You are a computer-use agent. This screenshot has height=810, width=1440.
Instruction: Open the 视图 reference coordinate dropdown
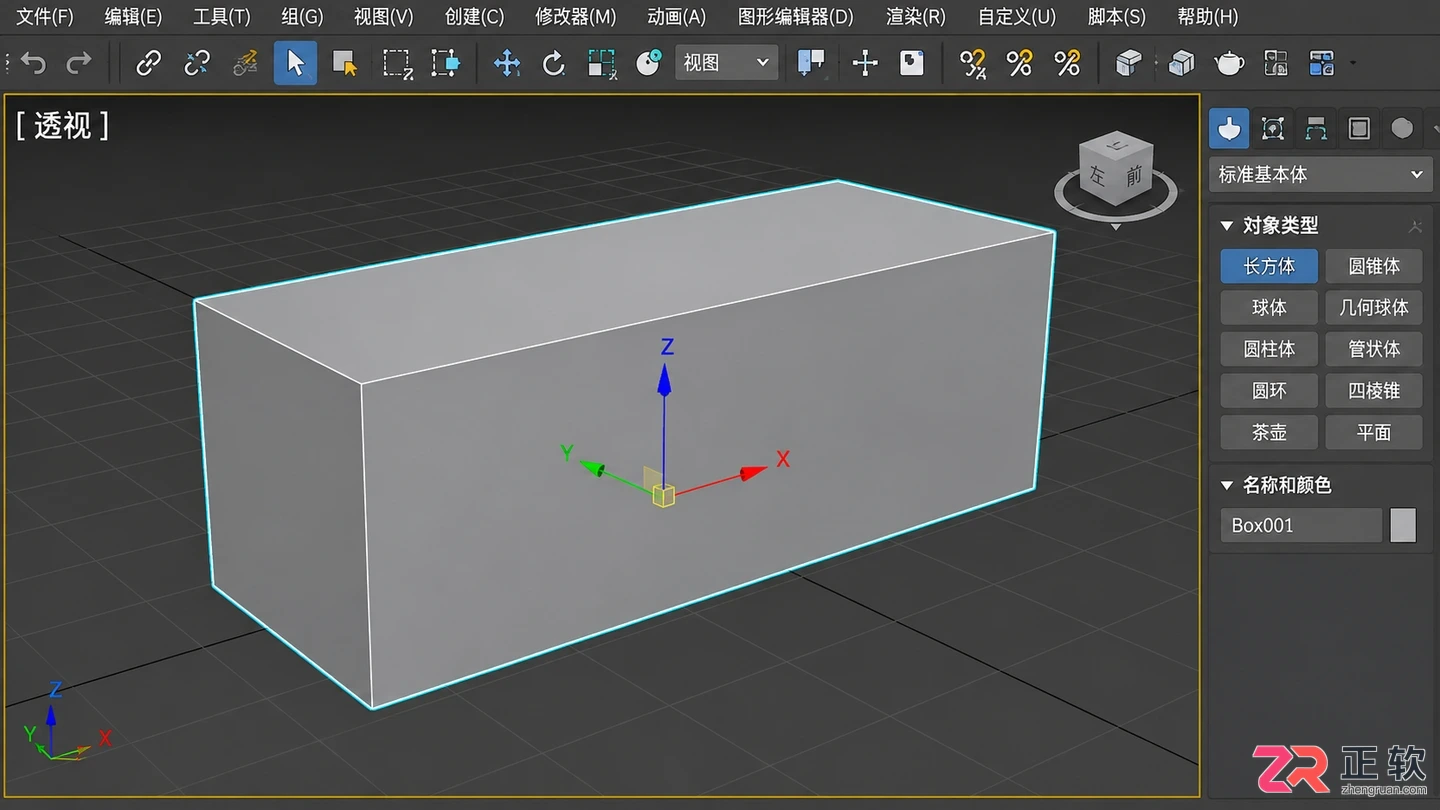(x=726, y=62)
